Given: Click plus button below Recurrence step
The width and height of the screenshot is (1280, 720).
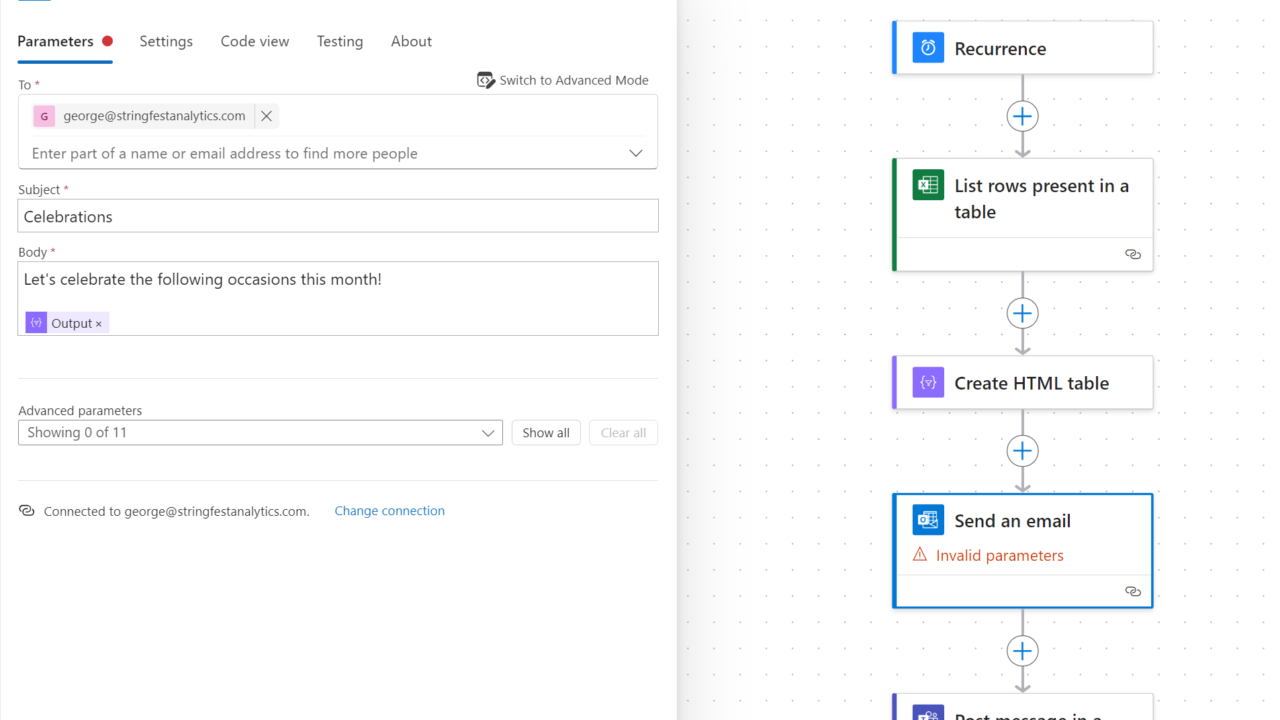Looking at the screenshot, I should (1022, 116).
